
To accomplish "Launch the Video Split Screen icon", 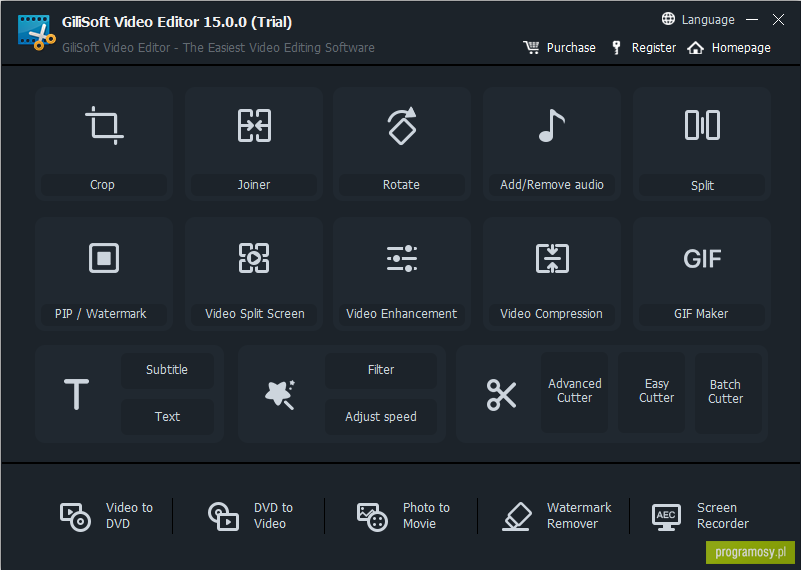I will point(254,258).
